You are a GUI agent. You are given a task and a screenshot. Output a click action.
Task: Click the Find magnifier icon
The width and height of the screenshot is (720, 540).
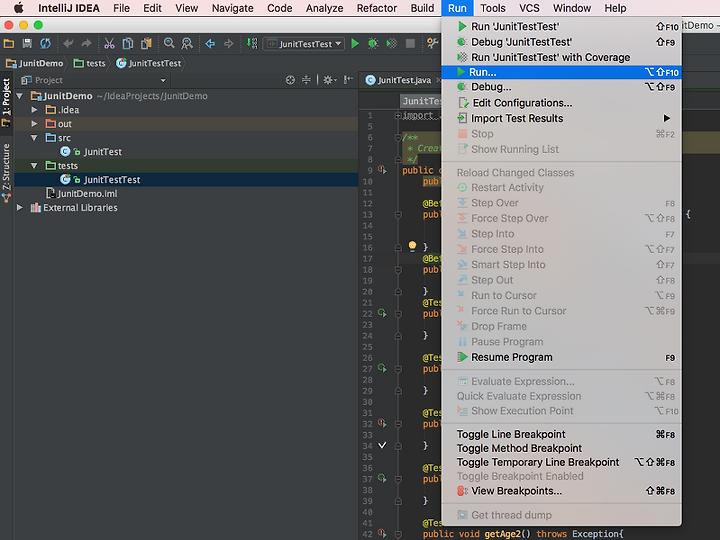click(x=169, y=44)
